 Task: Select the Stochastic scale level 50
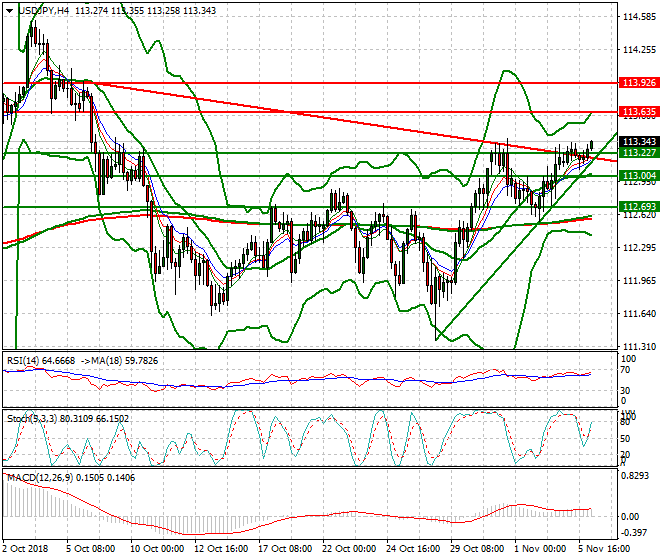pos(625,439)
